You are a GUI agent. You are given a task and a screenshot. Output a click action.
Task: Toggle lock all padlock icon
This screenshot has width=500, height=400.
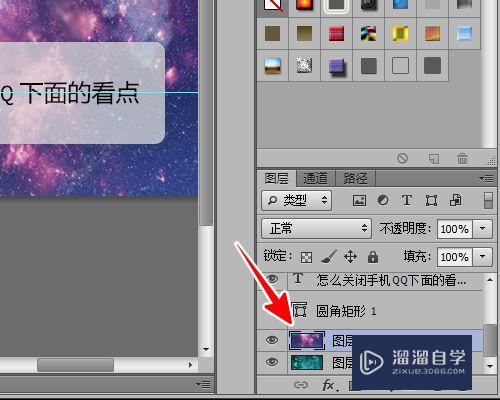pyautogui.click(x=373, y=257)
